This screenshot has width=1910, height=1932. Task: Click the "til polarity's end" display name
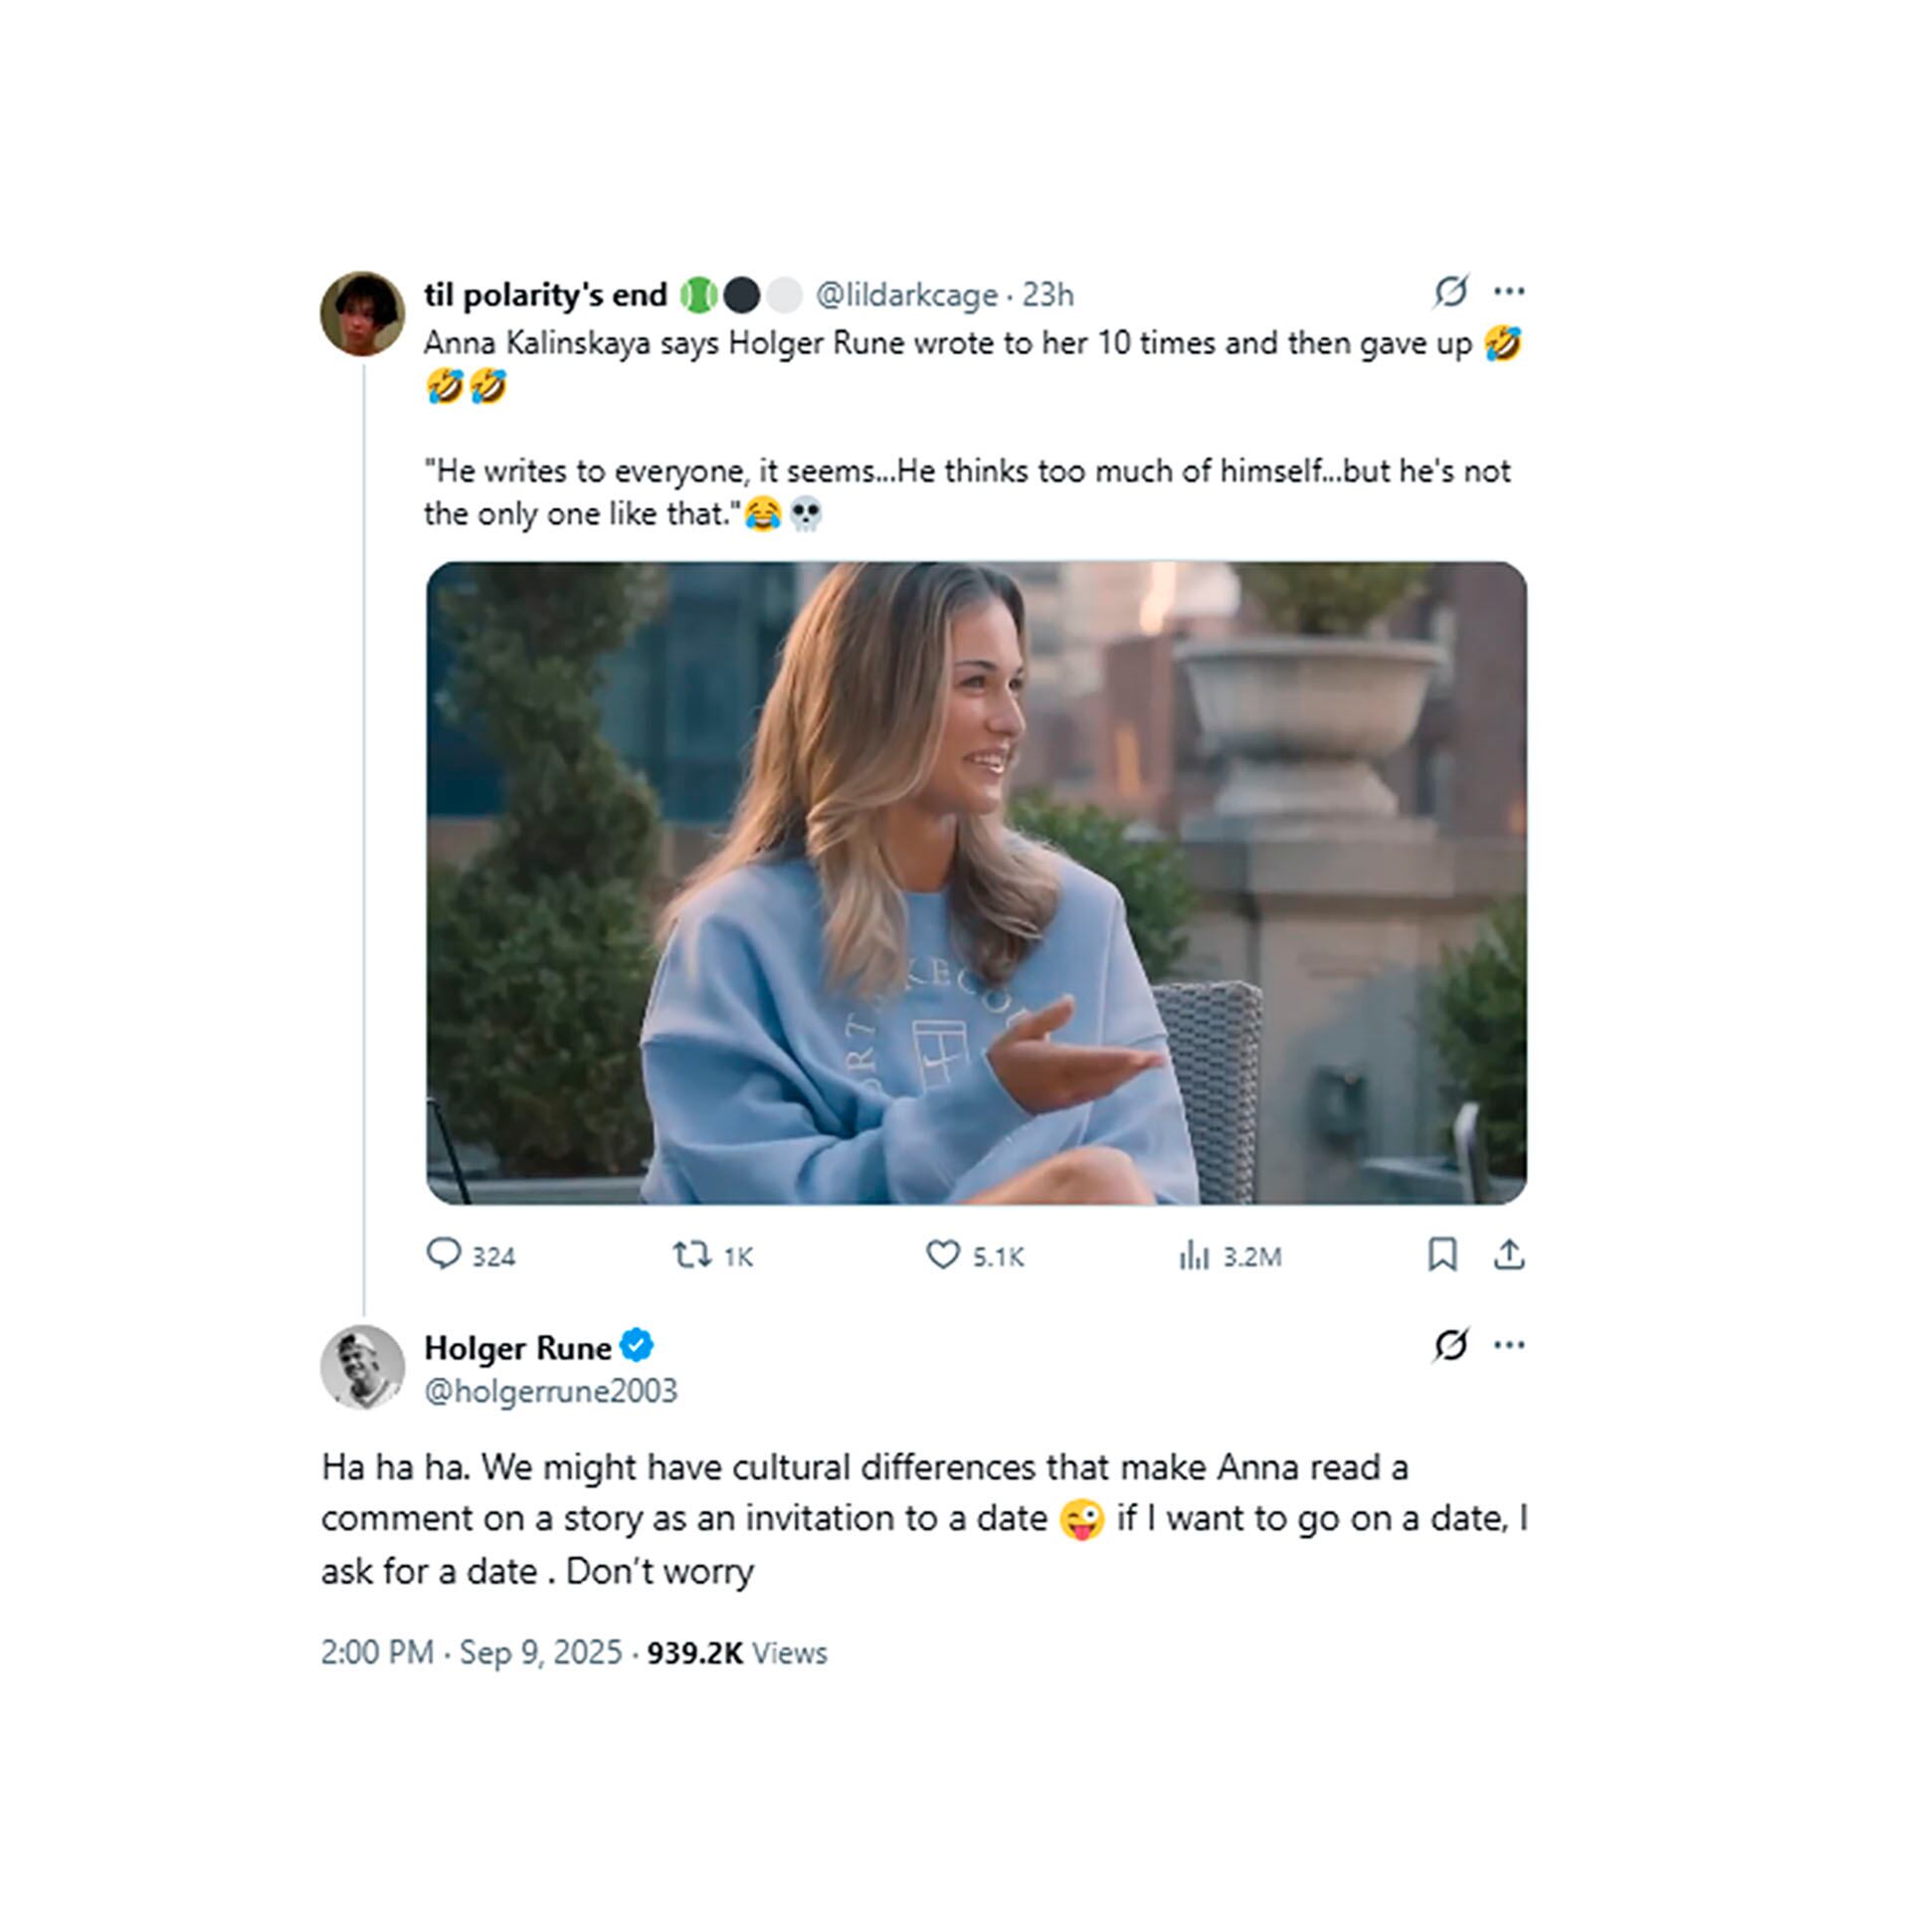coord(545,295)
